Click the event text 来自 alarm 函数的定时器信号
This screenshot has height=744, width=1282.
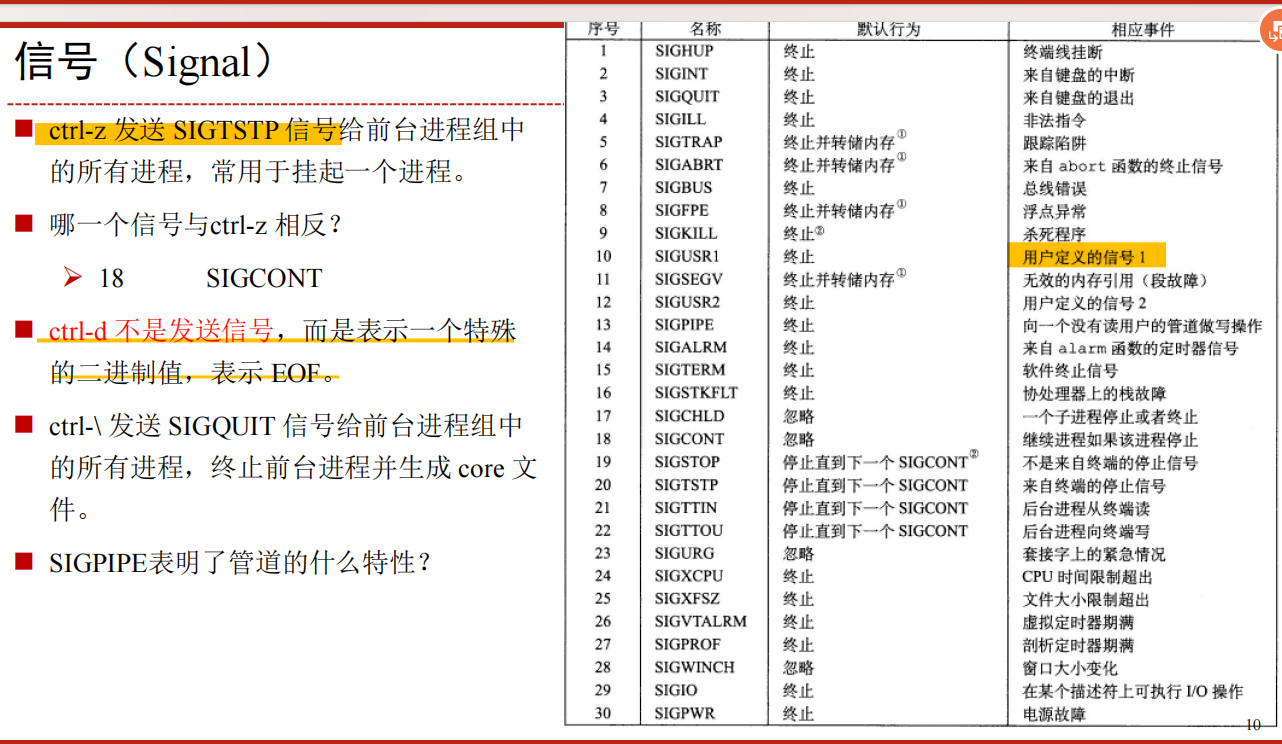pos(1130,349)
